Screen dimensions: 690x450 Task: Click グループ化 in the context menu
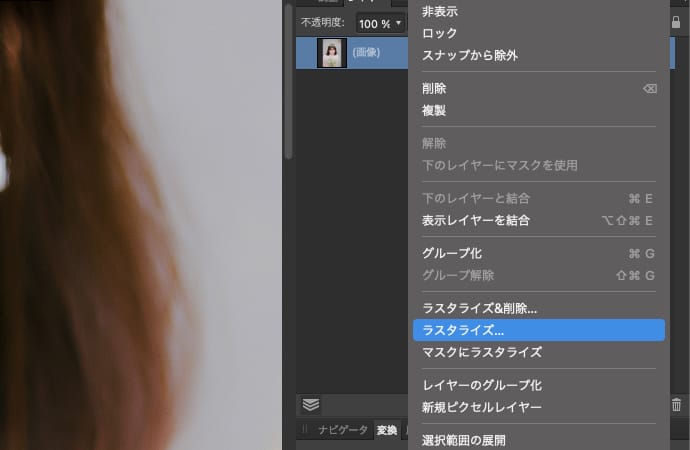454,253
